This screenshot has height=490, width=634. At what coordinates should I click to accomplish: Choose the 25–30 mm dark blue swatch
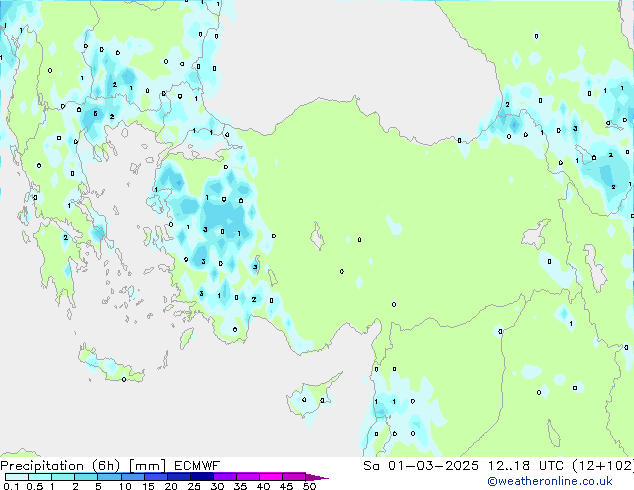[202, 477]
